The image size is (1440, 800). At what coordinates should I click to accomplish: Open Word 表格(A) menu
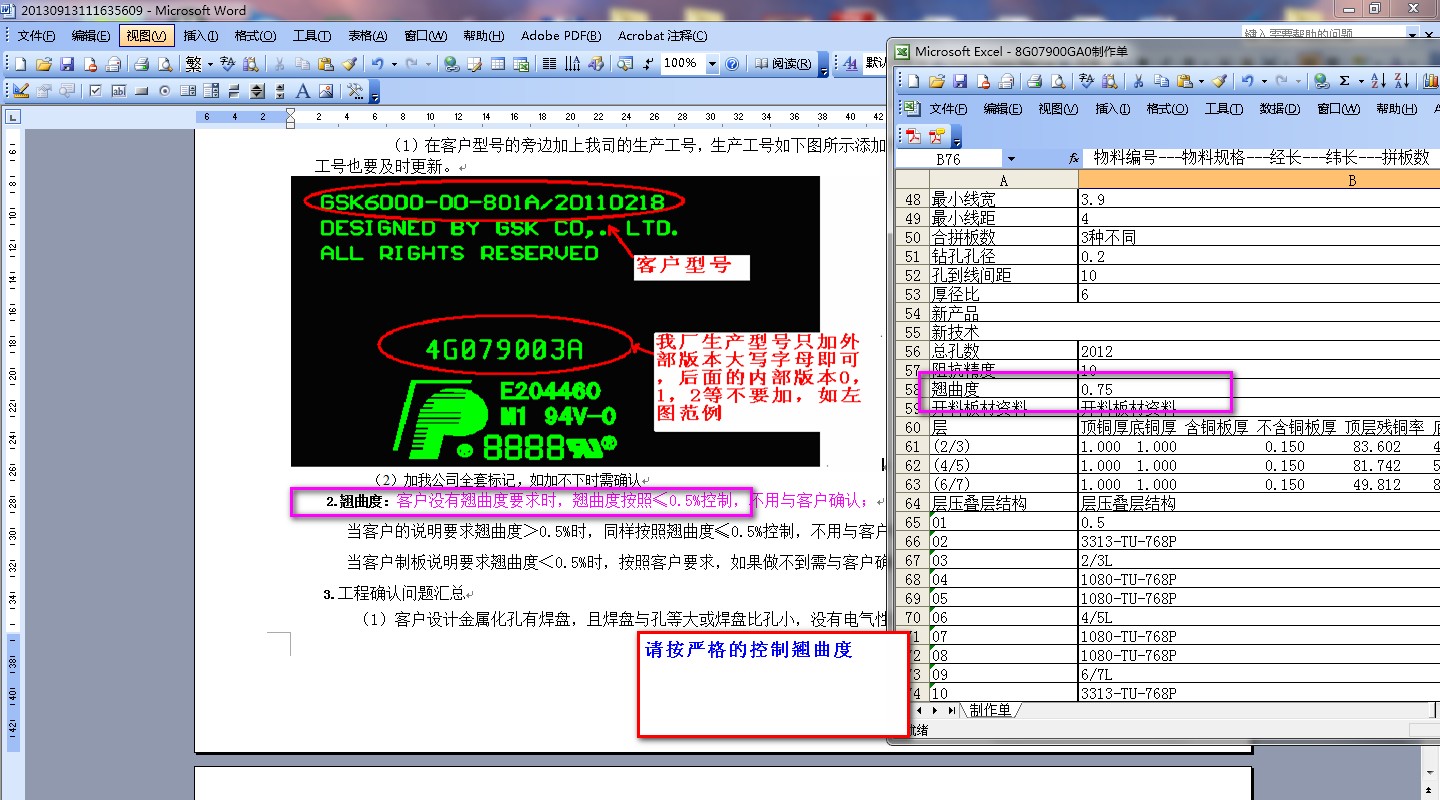tap(368, 36)
